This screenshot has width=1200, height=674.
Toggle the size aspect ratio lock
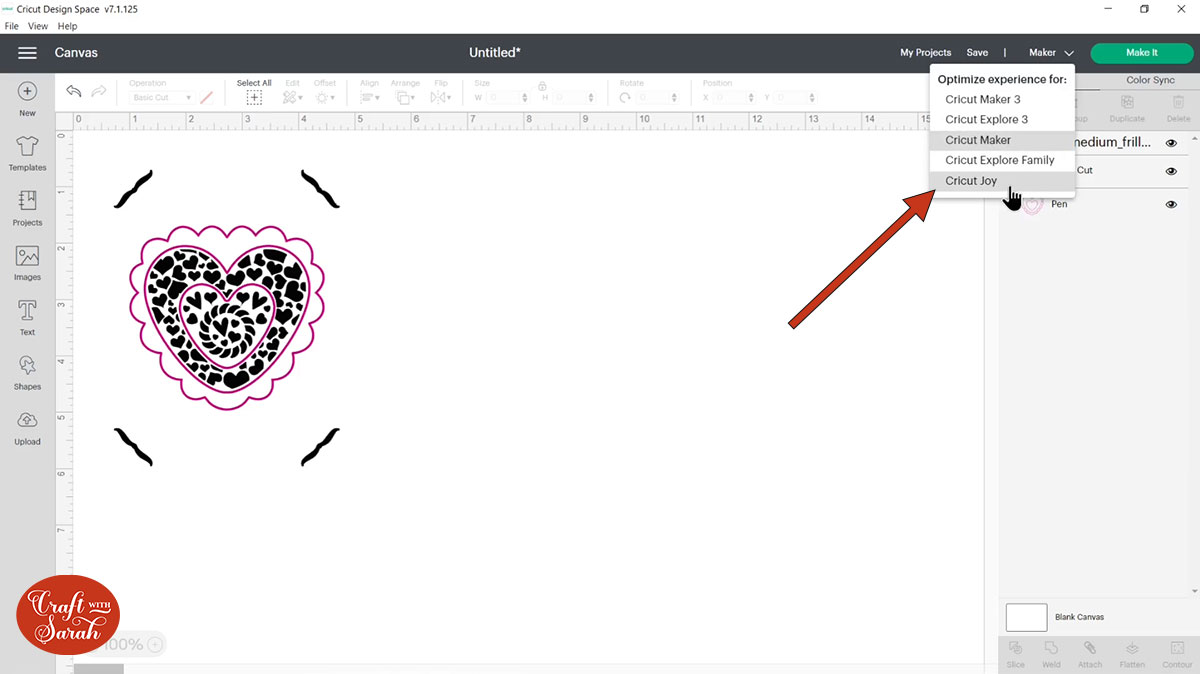pos(542,86)
